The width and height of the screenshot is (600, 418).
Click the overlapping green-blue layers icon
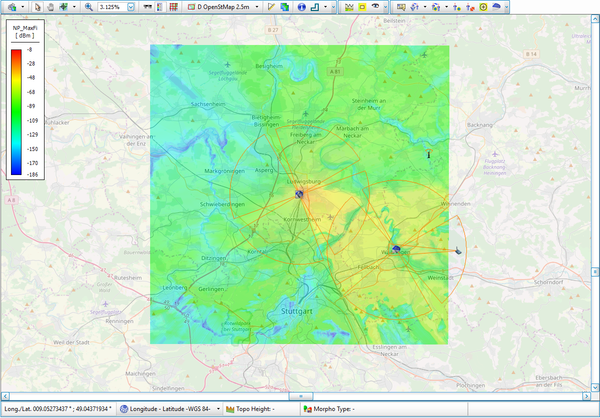coord(285,7)
